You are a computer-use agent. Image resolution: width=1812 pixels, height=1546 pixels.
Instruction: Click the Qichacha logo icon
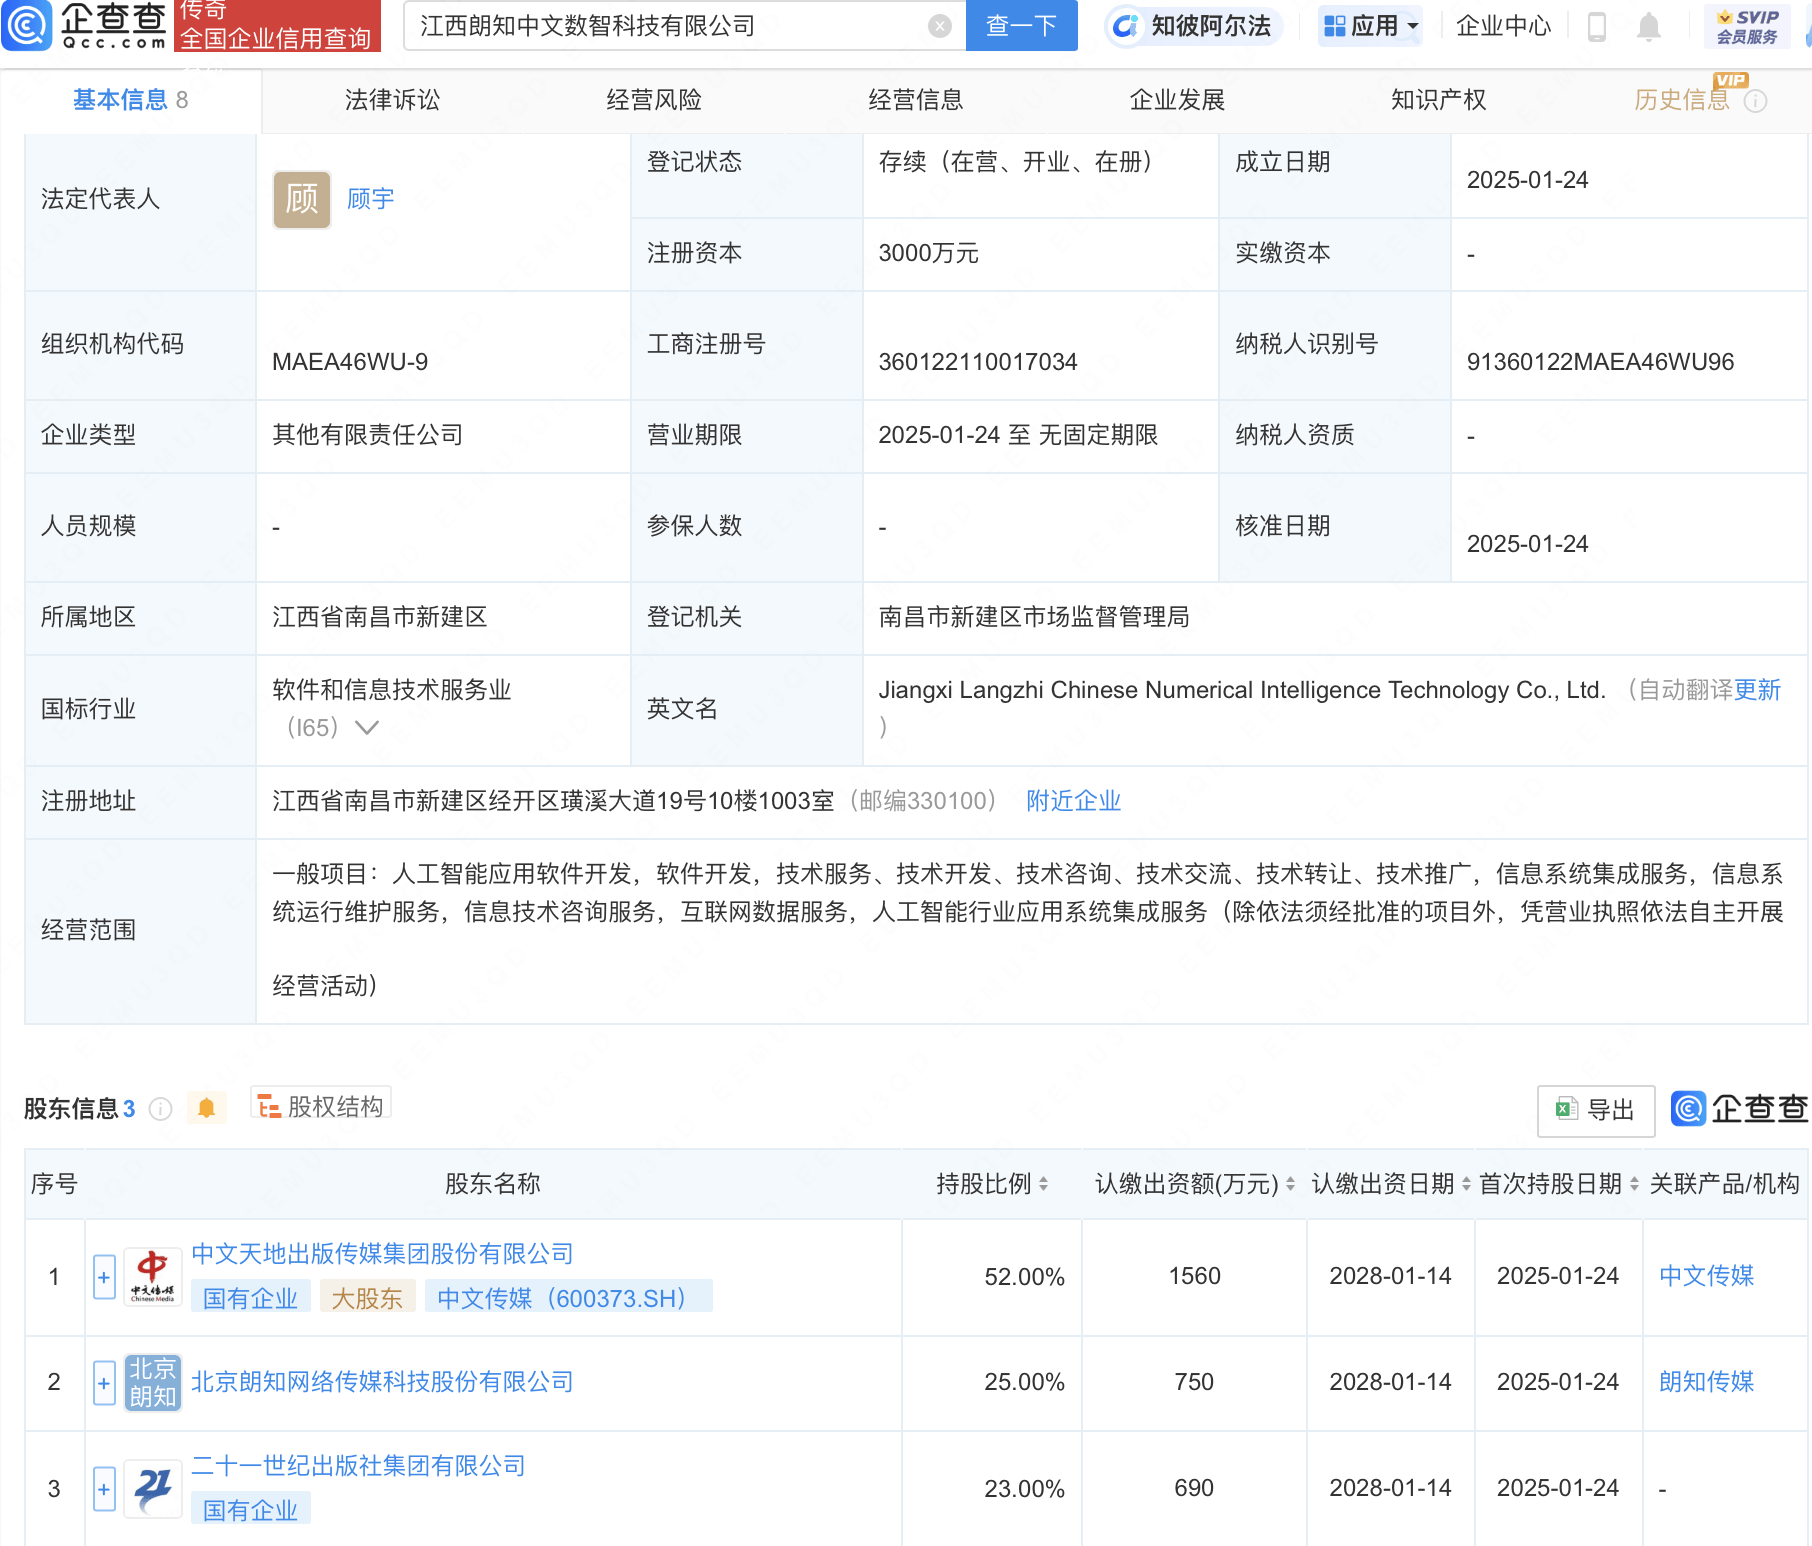pyautogui.click(x=26, y=26)
